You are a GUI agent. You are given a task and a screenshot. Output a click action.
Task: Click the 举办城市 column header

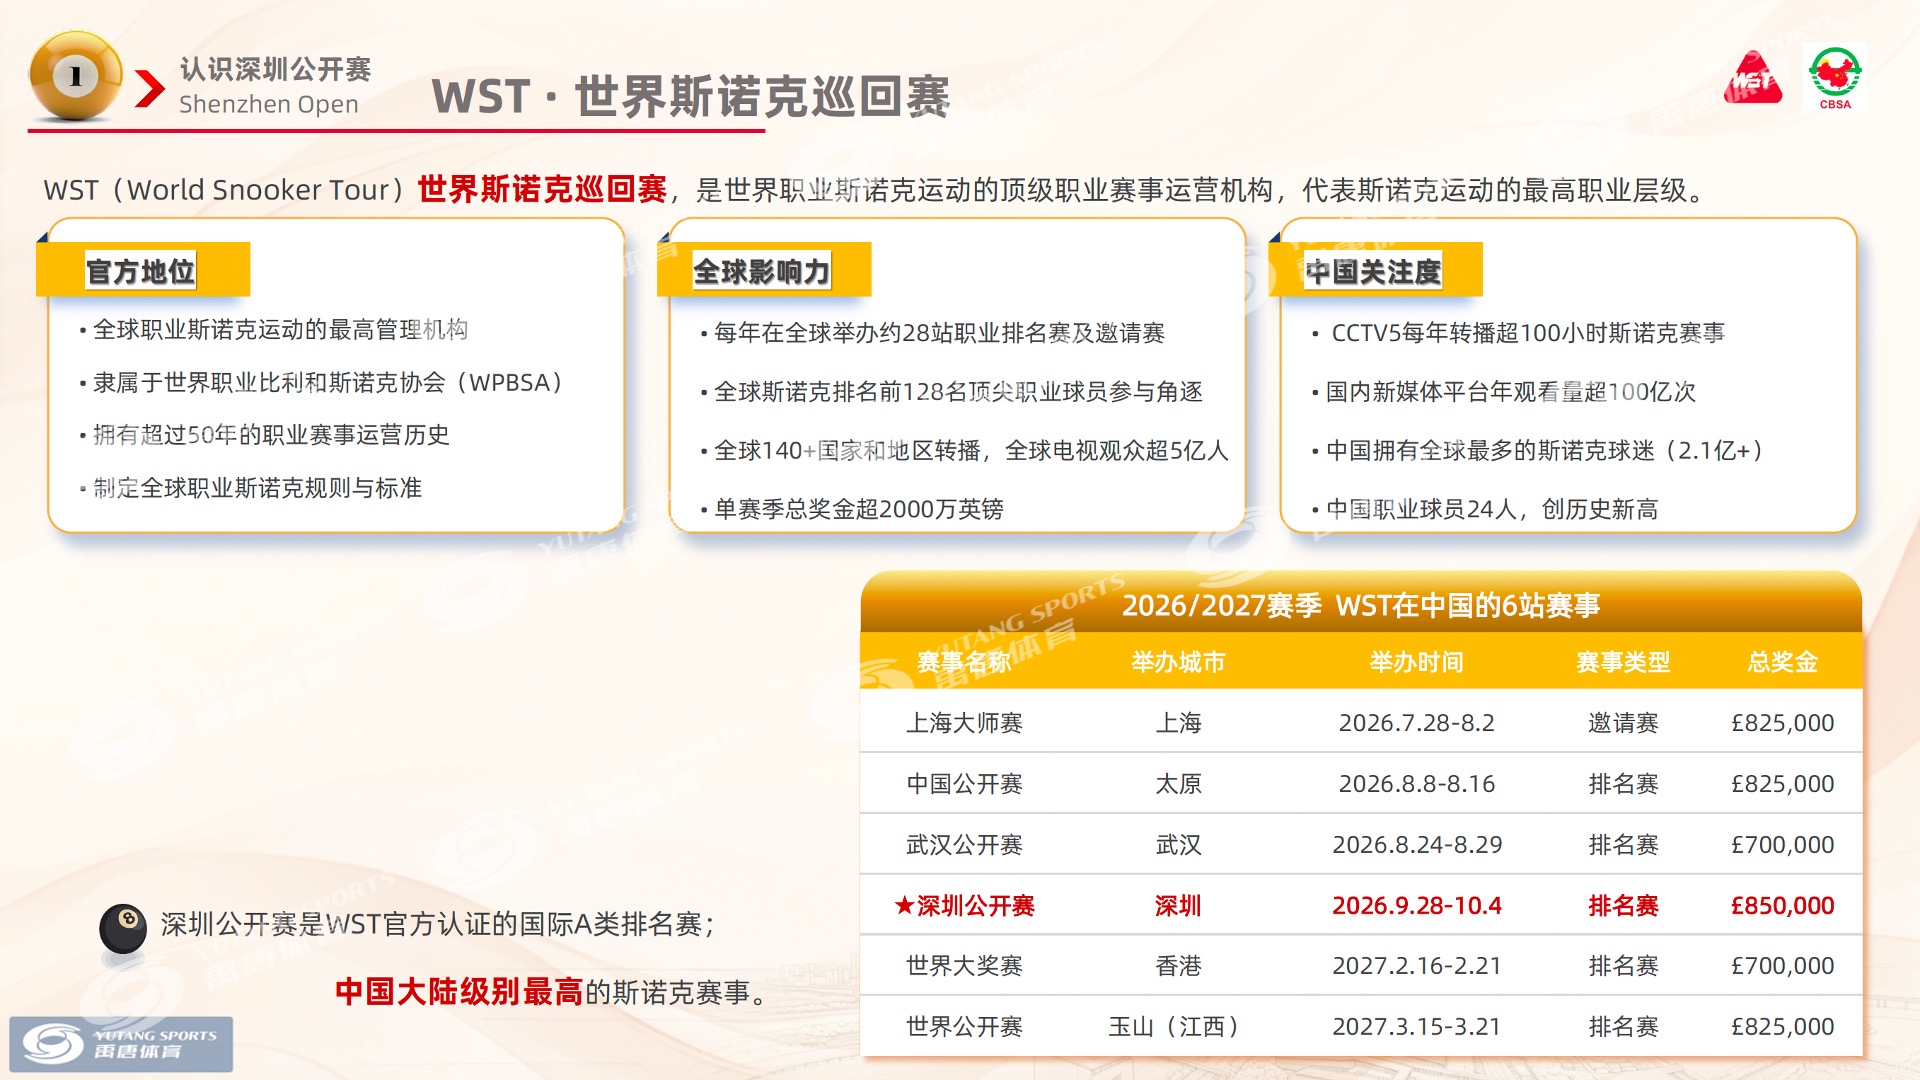pos(1178,662)
